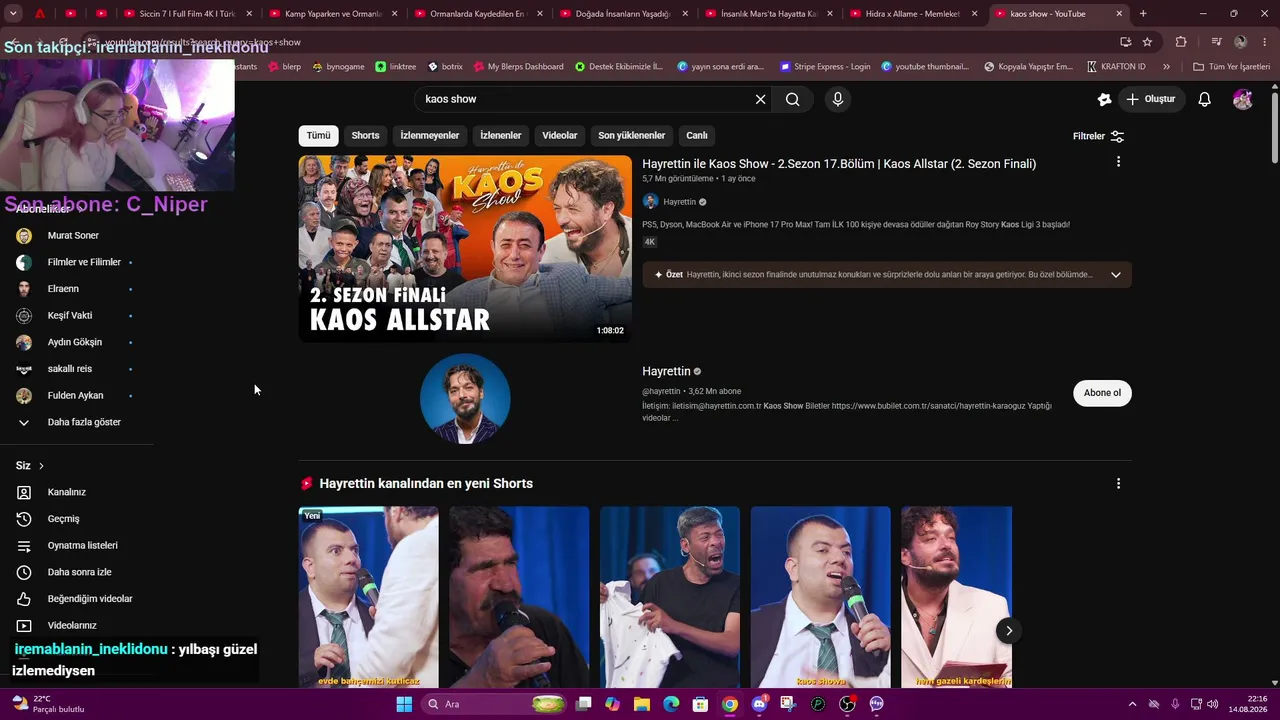Open Keşif Vakti subscription channel
This screenshot has height=720, width=1280.
(70, 316)
